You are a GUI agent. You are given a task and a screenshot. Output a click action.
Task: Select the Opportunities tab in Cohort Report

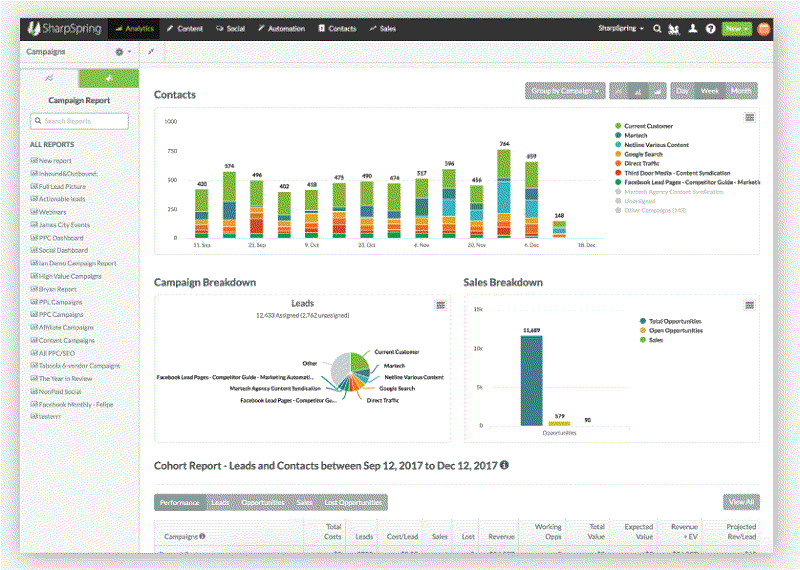pos(263,502)
